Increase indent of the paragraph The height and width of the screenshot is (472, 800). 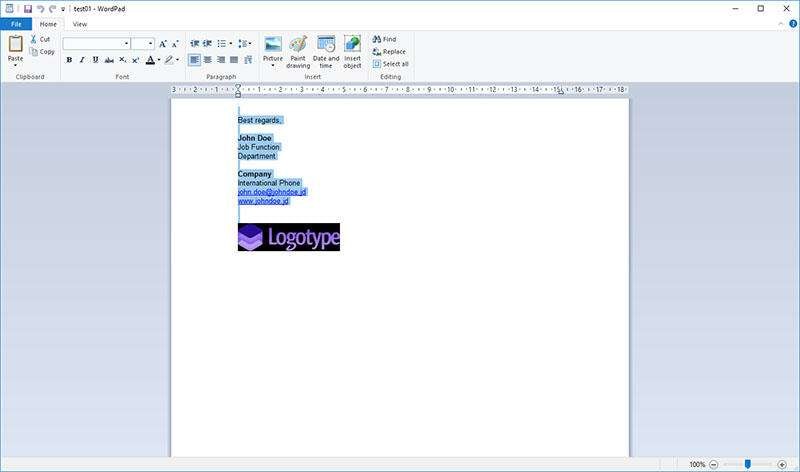pos(207,44)
